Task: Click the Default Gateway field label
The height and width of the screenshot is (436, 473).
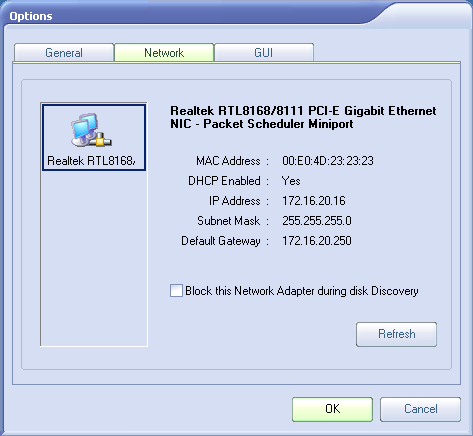Action: click(221, 241)
